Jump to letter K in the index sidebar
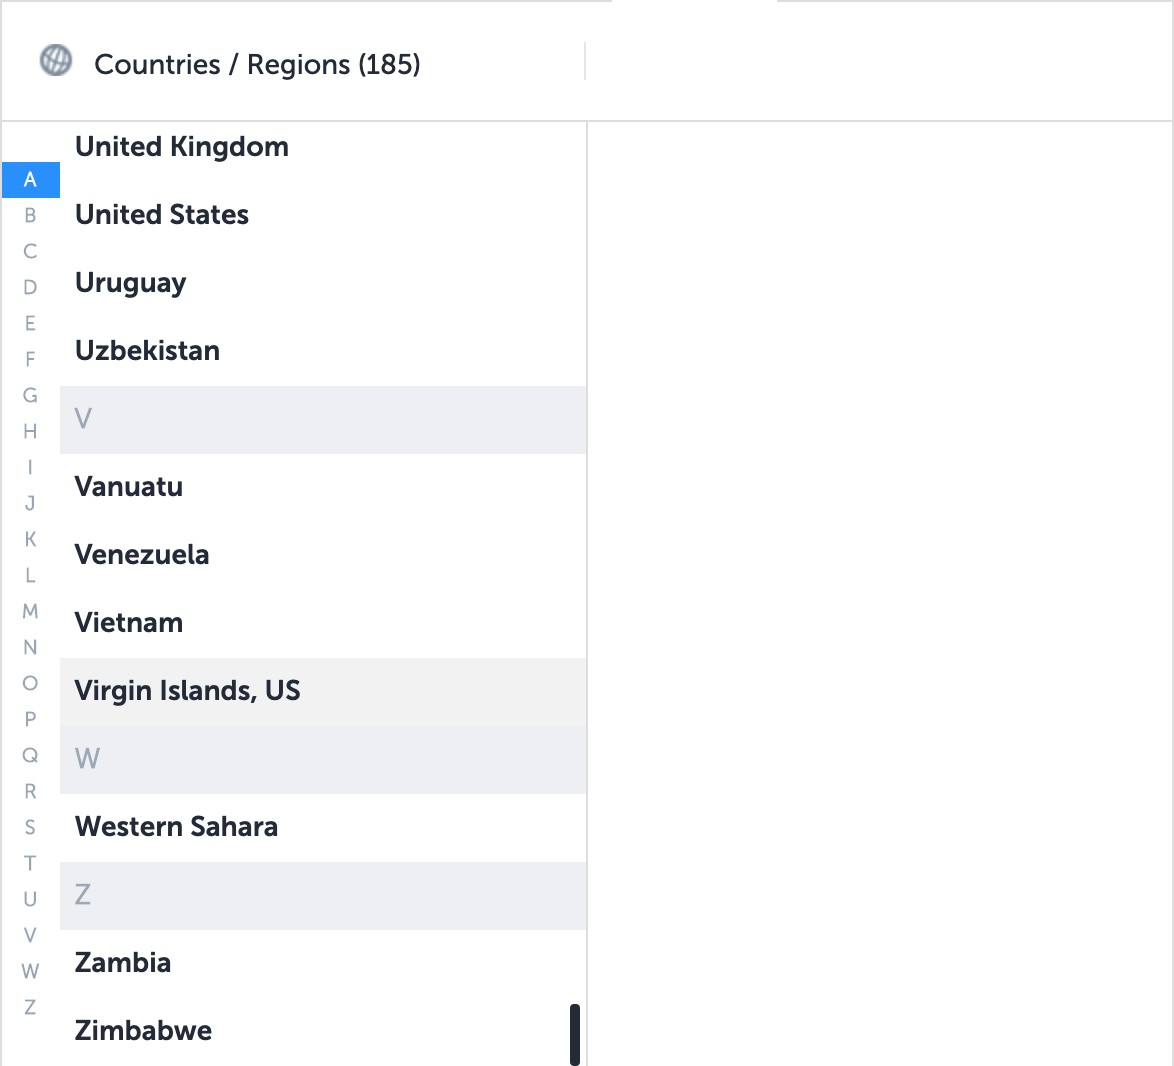1174x1066 pixels. (x=31, y=539)
